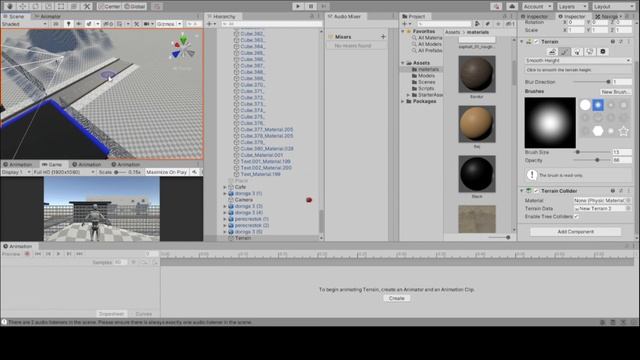The height and width of the screenshot is (360, 640).
Task: Toggle Center pivot mode button
Action: 109,7
